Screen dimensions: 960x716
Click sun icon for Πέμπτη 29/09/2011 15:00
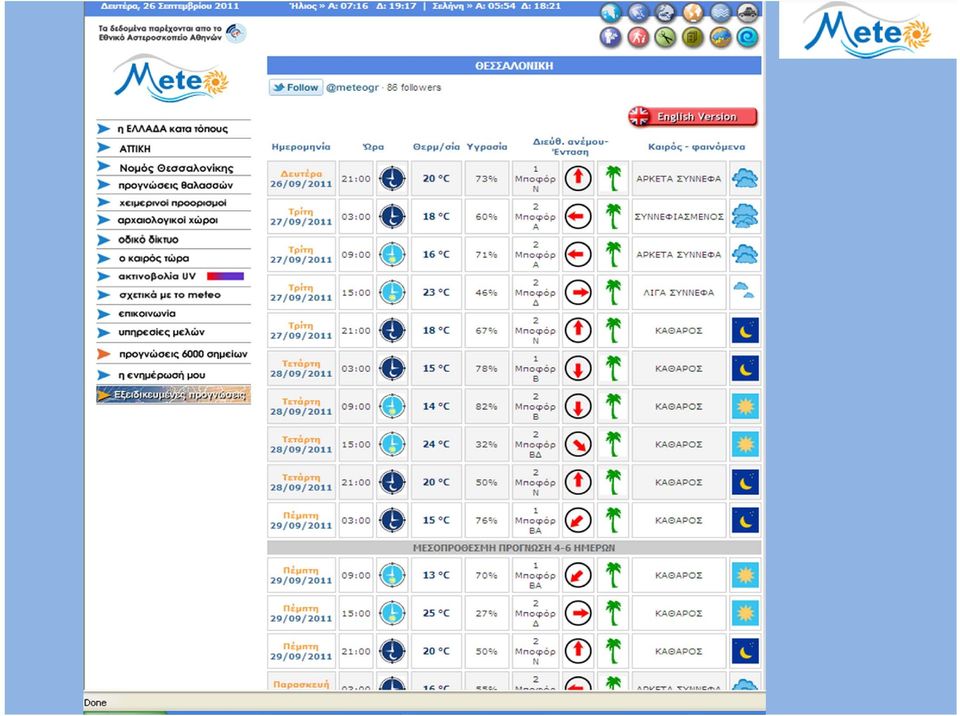pos(745,613)
